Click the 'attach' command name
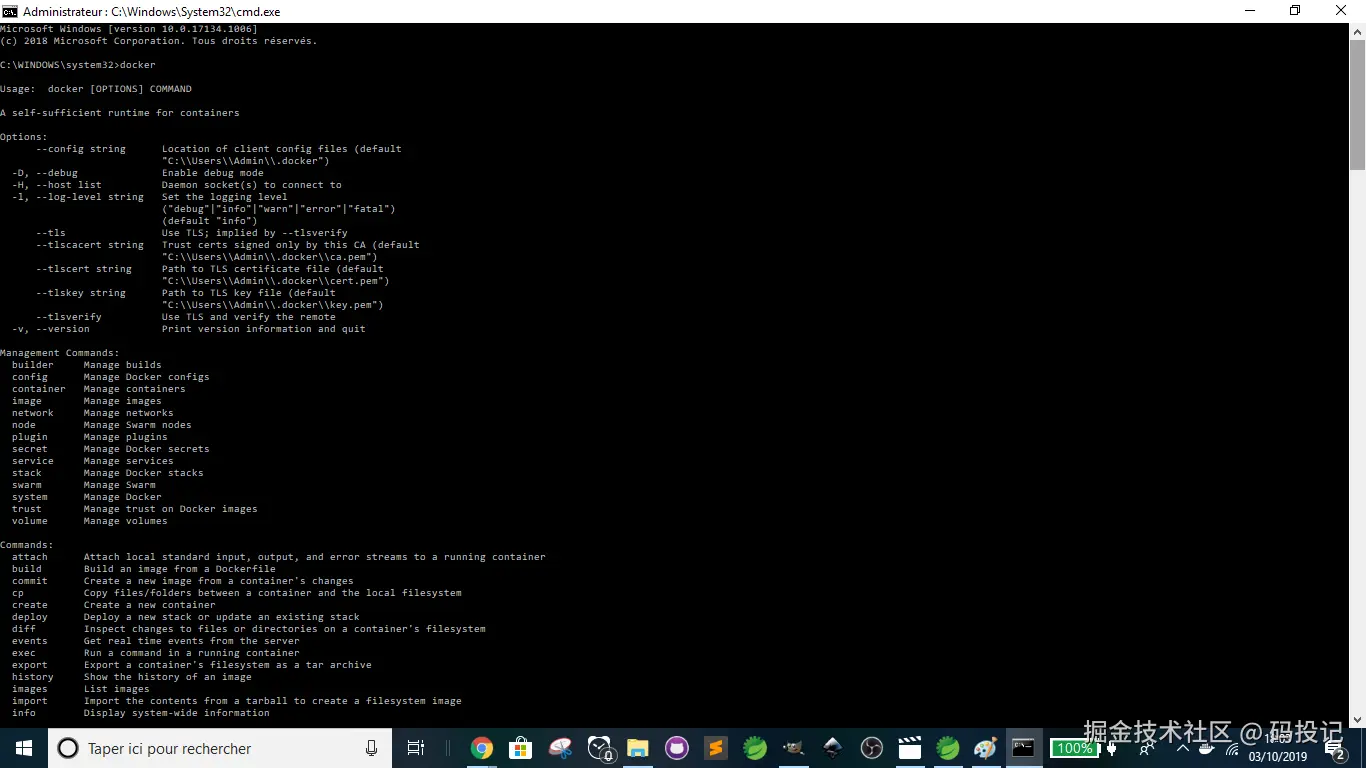The image size is (1366, 768). click(x=30, y=557)
